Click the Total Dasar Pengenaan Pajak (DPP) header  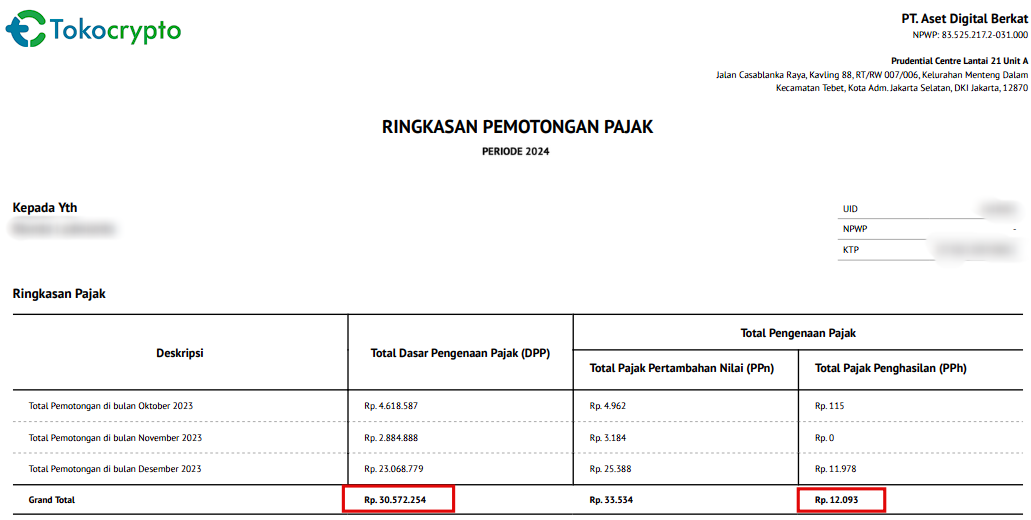pos(460,353)
